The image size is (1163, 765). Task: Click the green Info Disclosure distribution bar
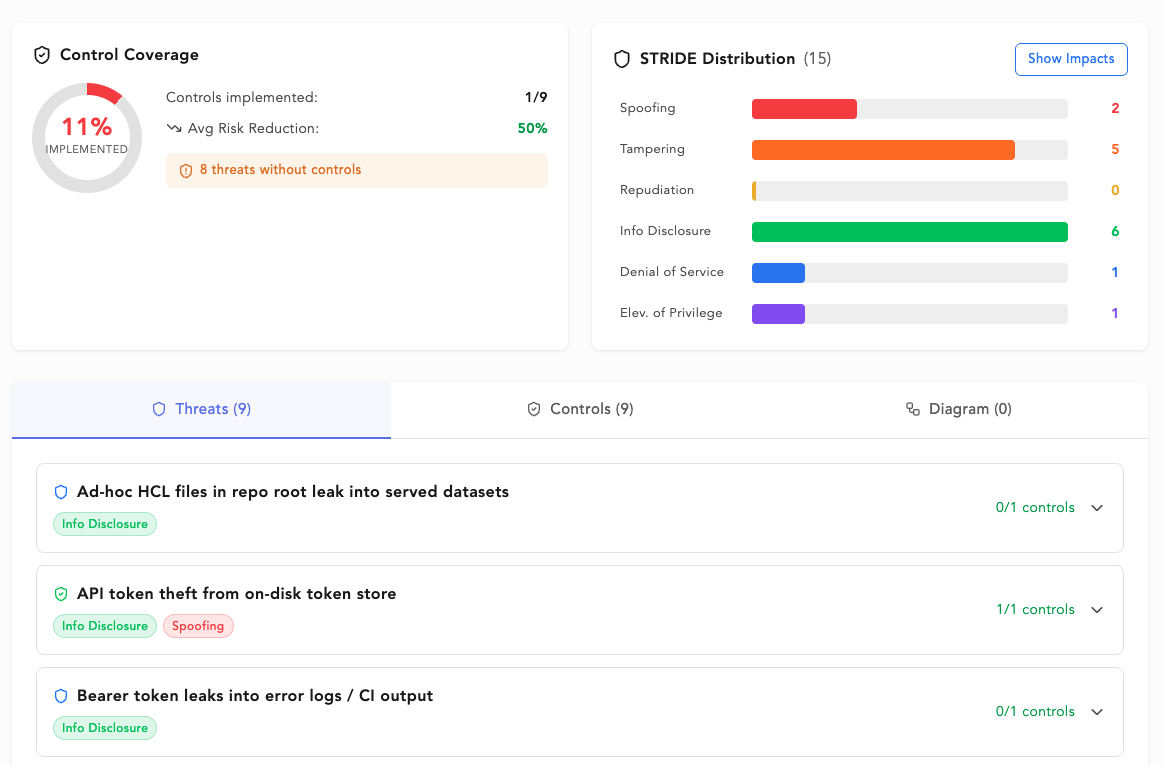click(909, 232)
